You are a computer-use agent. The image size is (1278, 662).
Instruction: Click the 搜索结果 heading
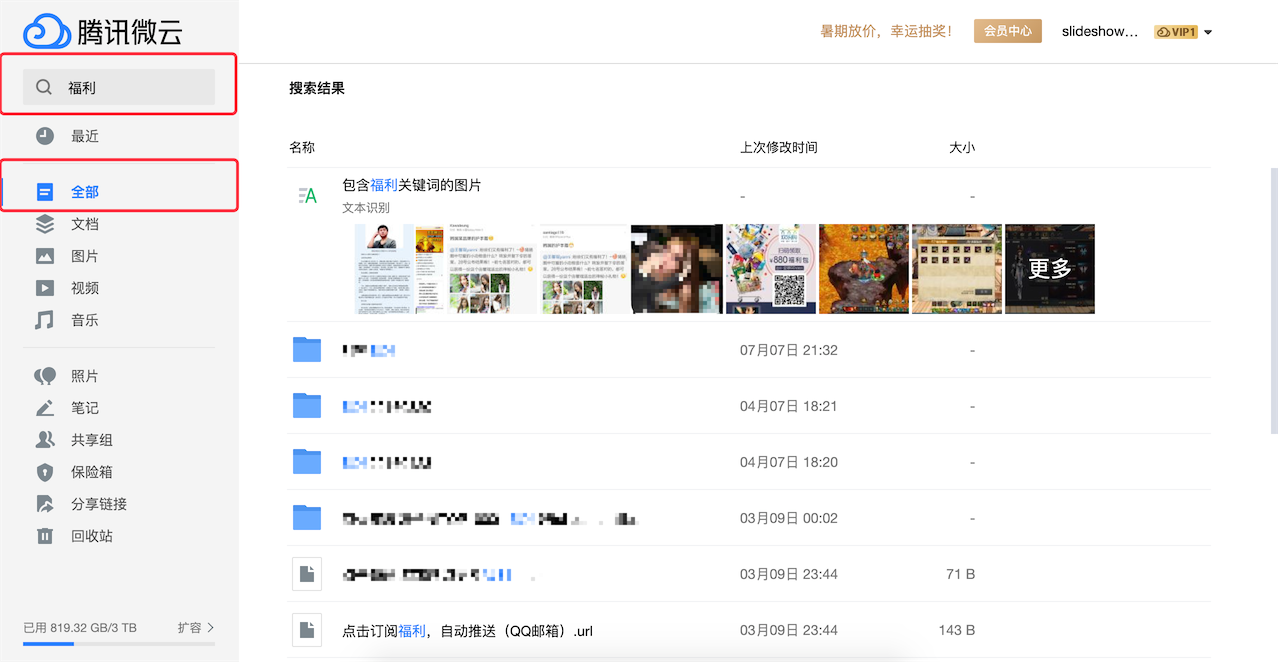tap(317, 88)
